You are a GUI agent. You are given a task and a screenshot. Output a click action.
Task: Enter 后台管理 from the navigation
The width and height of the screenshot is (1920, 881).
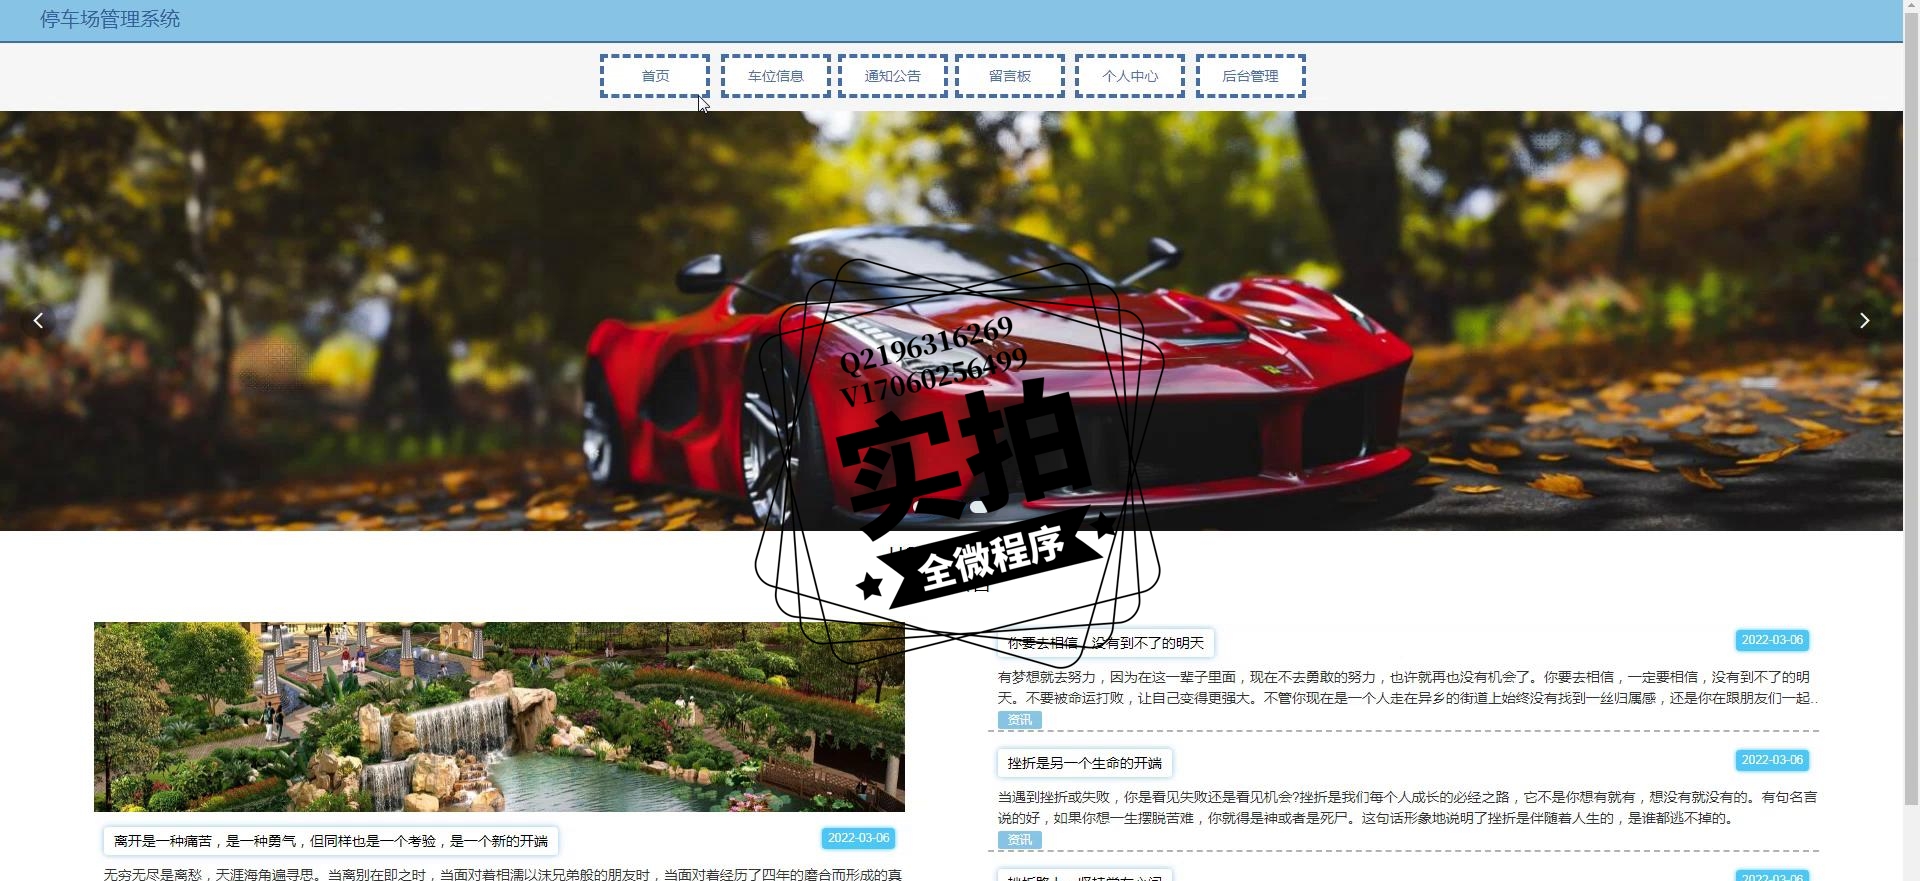click(x=1251, y=76)
